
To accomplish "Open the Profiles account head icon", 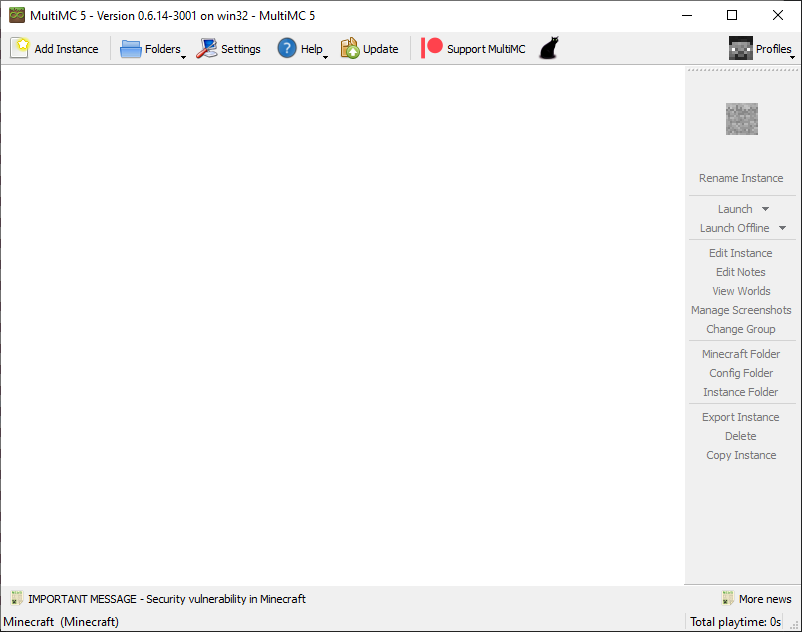I will [x=740, y=49].
